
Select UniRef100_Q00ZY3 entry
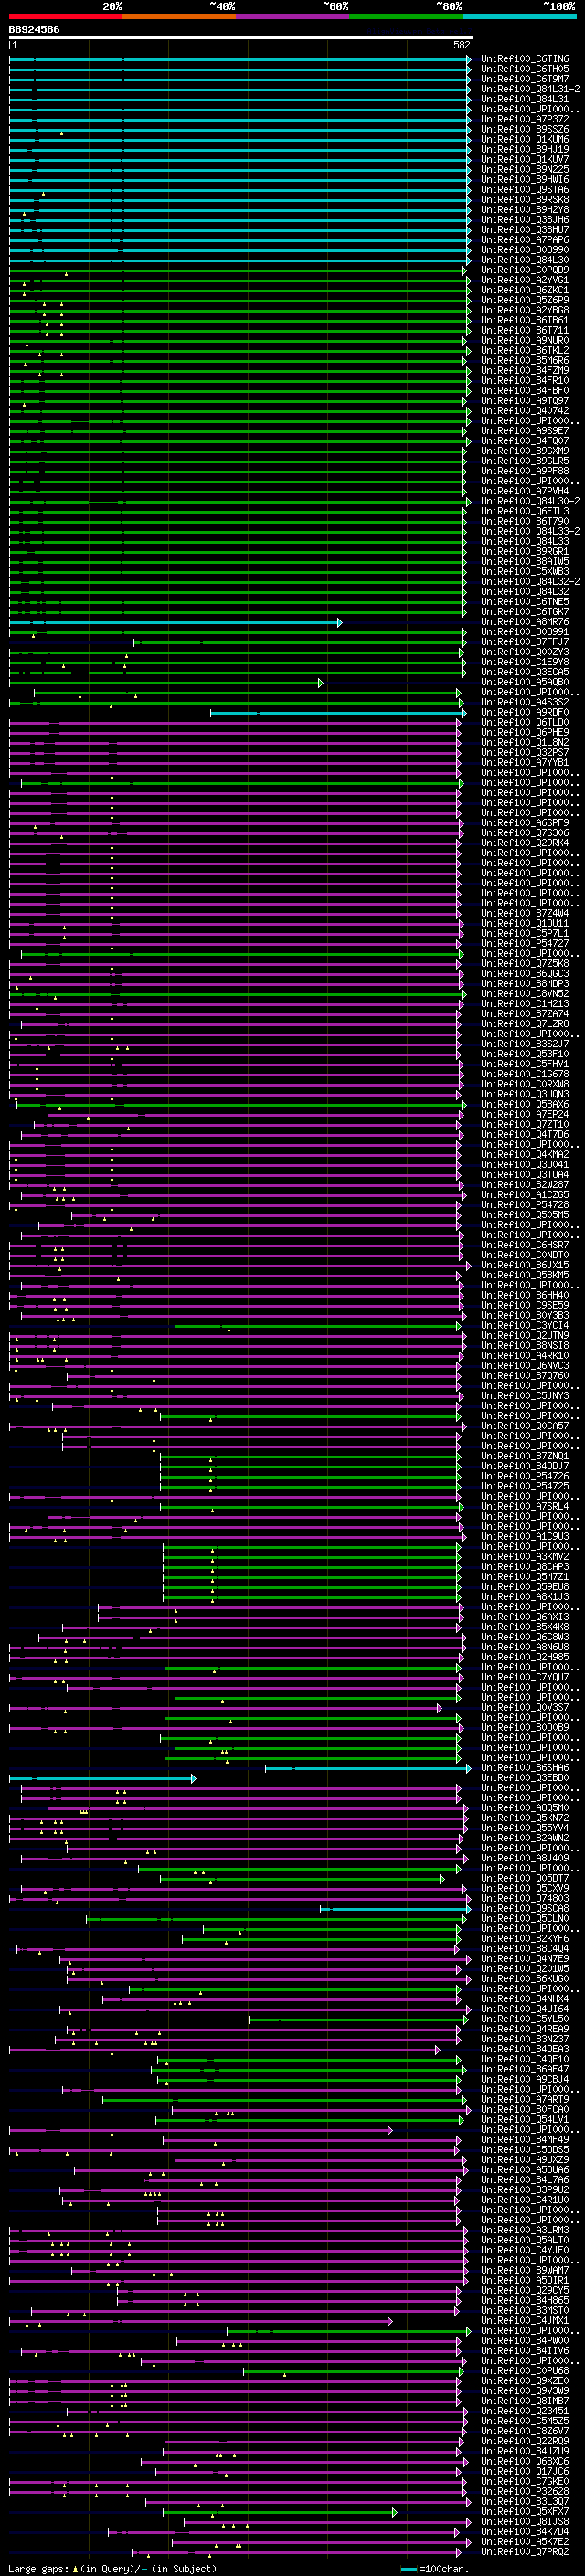click(x=525, y=652)
